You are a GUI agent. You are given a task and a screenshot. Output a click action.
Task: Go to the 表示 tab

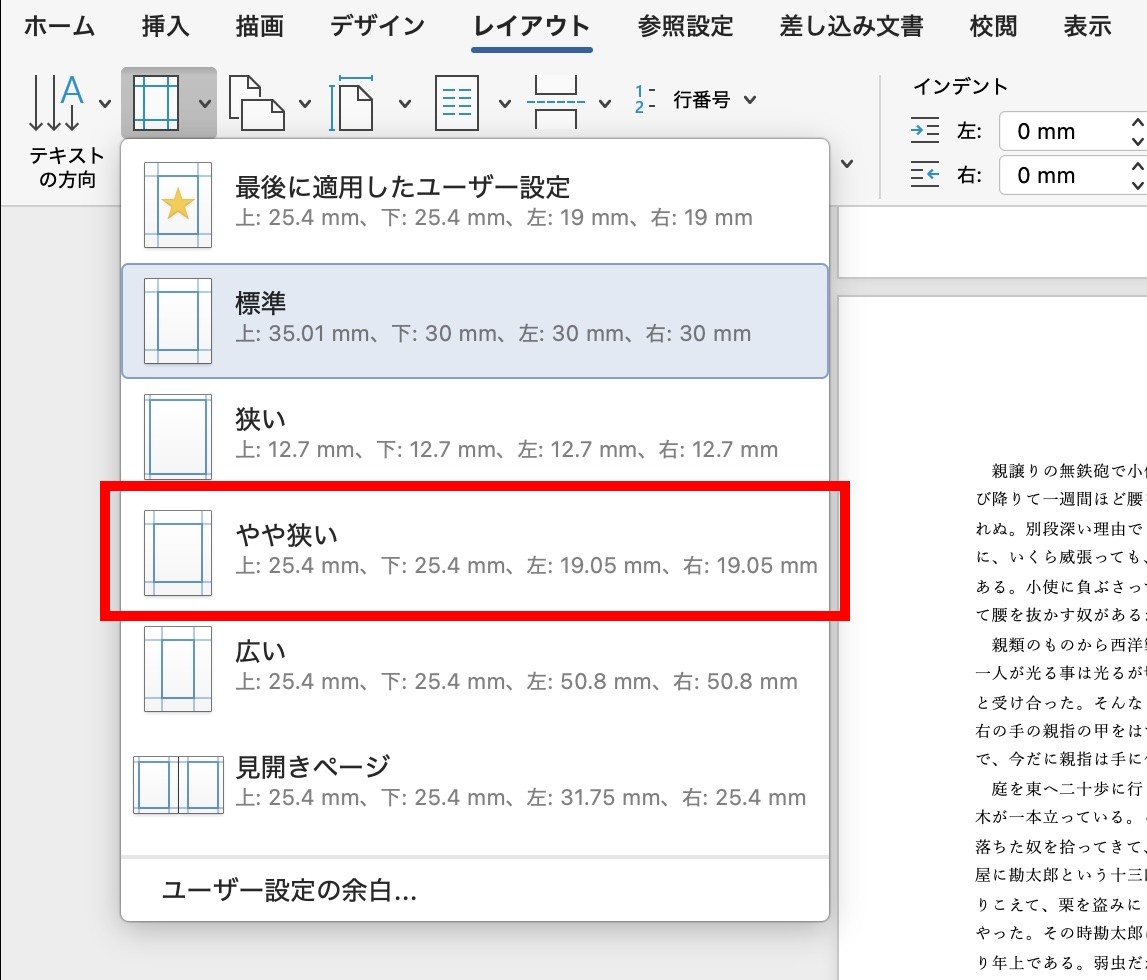click(1087, 26)
